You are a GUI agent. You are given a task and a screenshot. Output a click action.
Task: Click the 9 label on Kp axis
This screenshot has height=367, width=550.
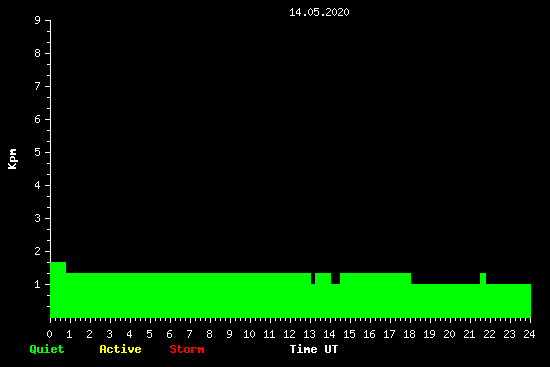38,20
